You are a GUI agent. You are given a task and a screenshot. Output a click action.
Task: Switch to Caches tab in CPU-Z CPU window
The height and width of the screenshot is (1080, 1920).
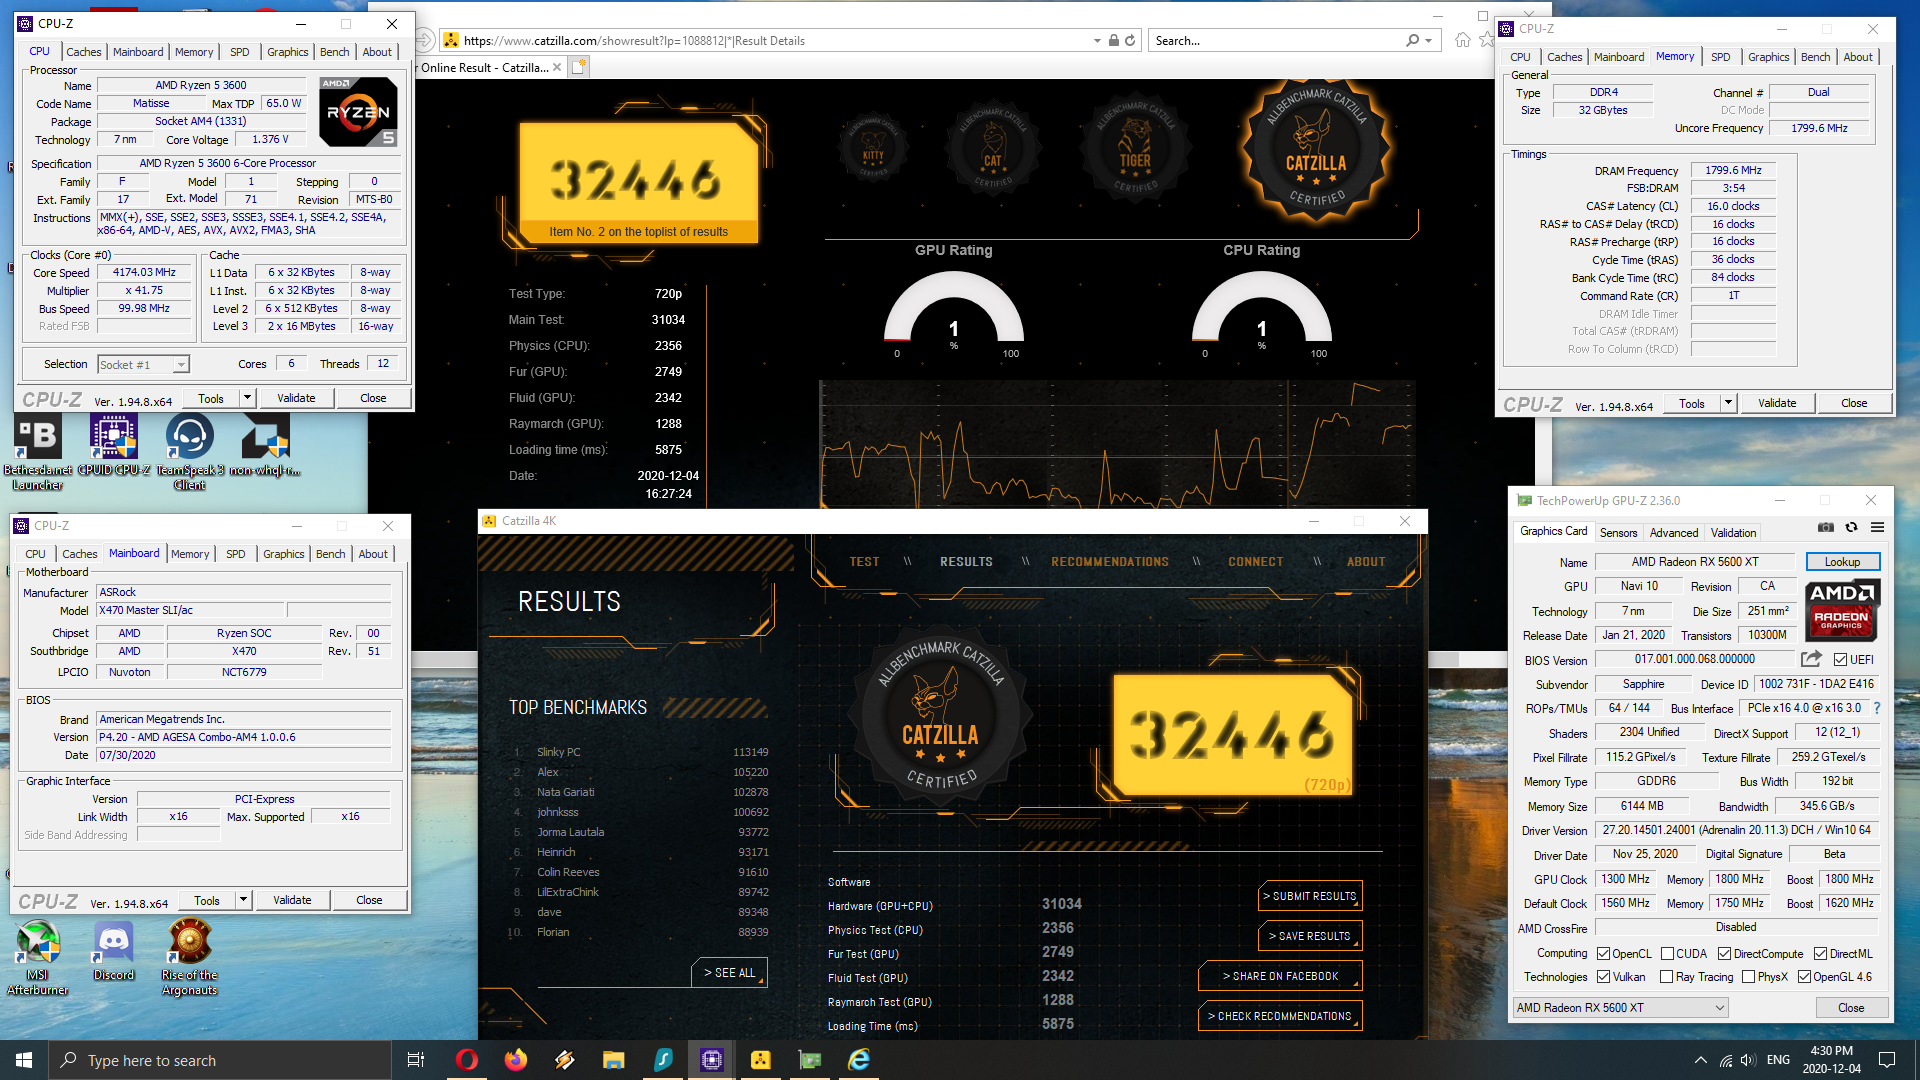[84, 52]
